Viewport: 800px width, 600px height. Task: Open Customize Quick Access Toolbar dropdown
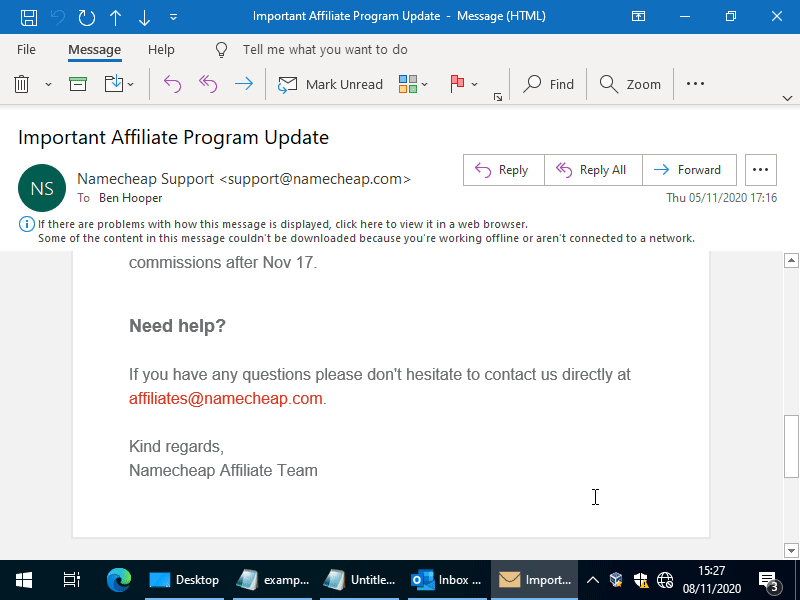click(173, 17)
